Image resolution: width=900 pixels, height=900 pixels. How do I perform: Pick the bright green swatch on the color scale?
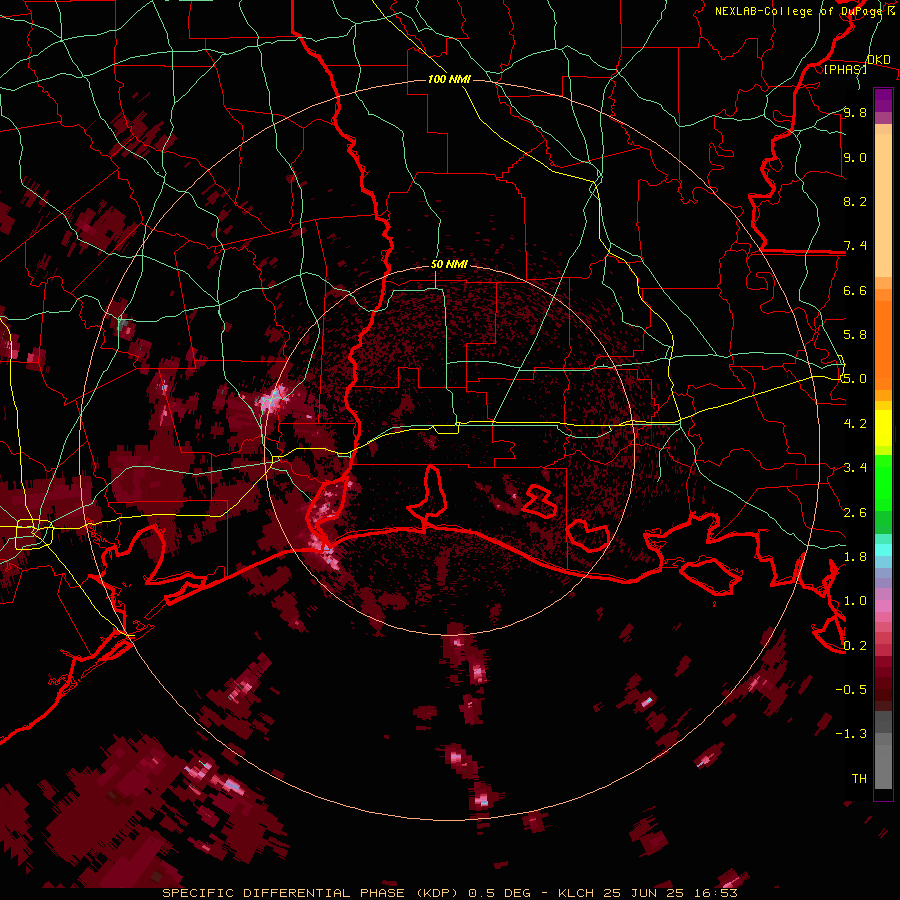point(883,482)
